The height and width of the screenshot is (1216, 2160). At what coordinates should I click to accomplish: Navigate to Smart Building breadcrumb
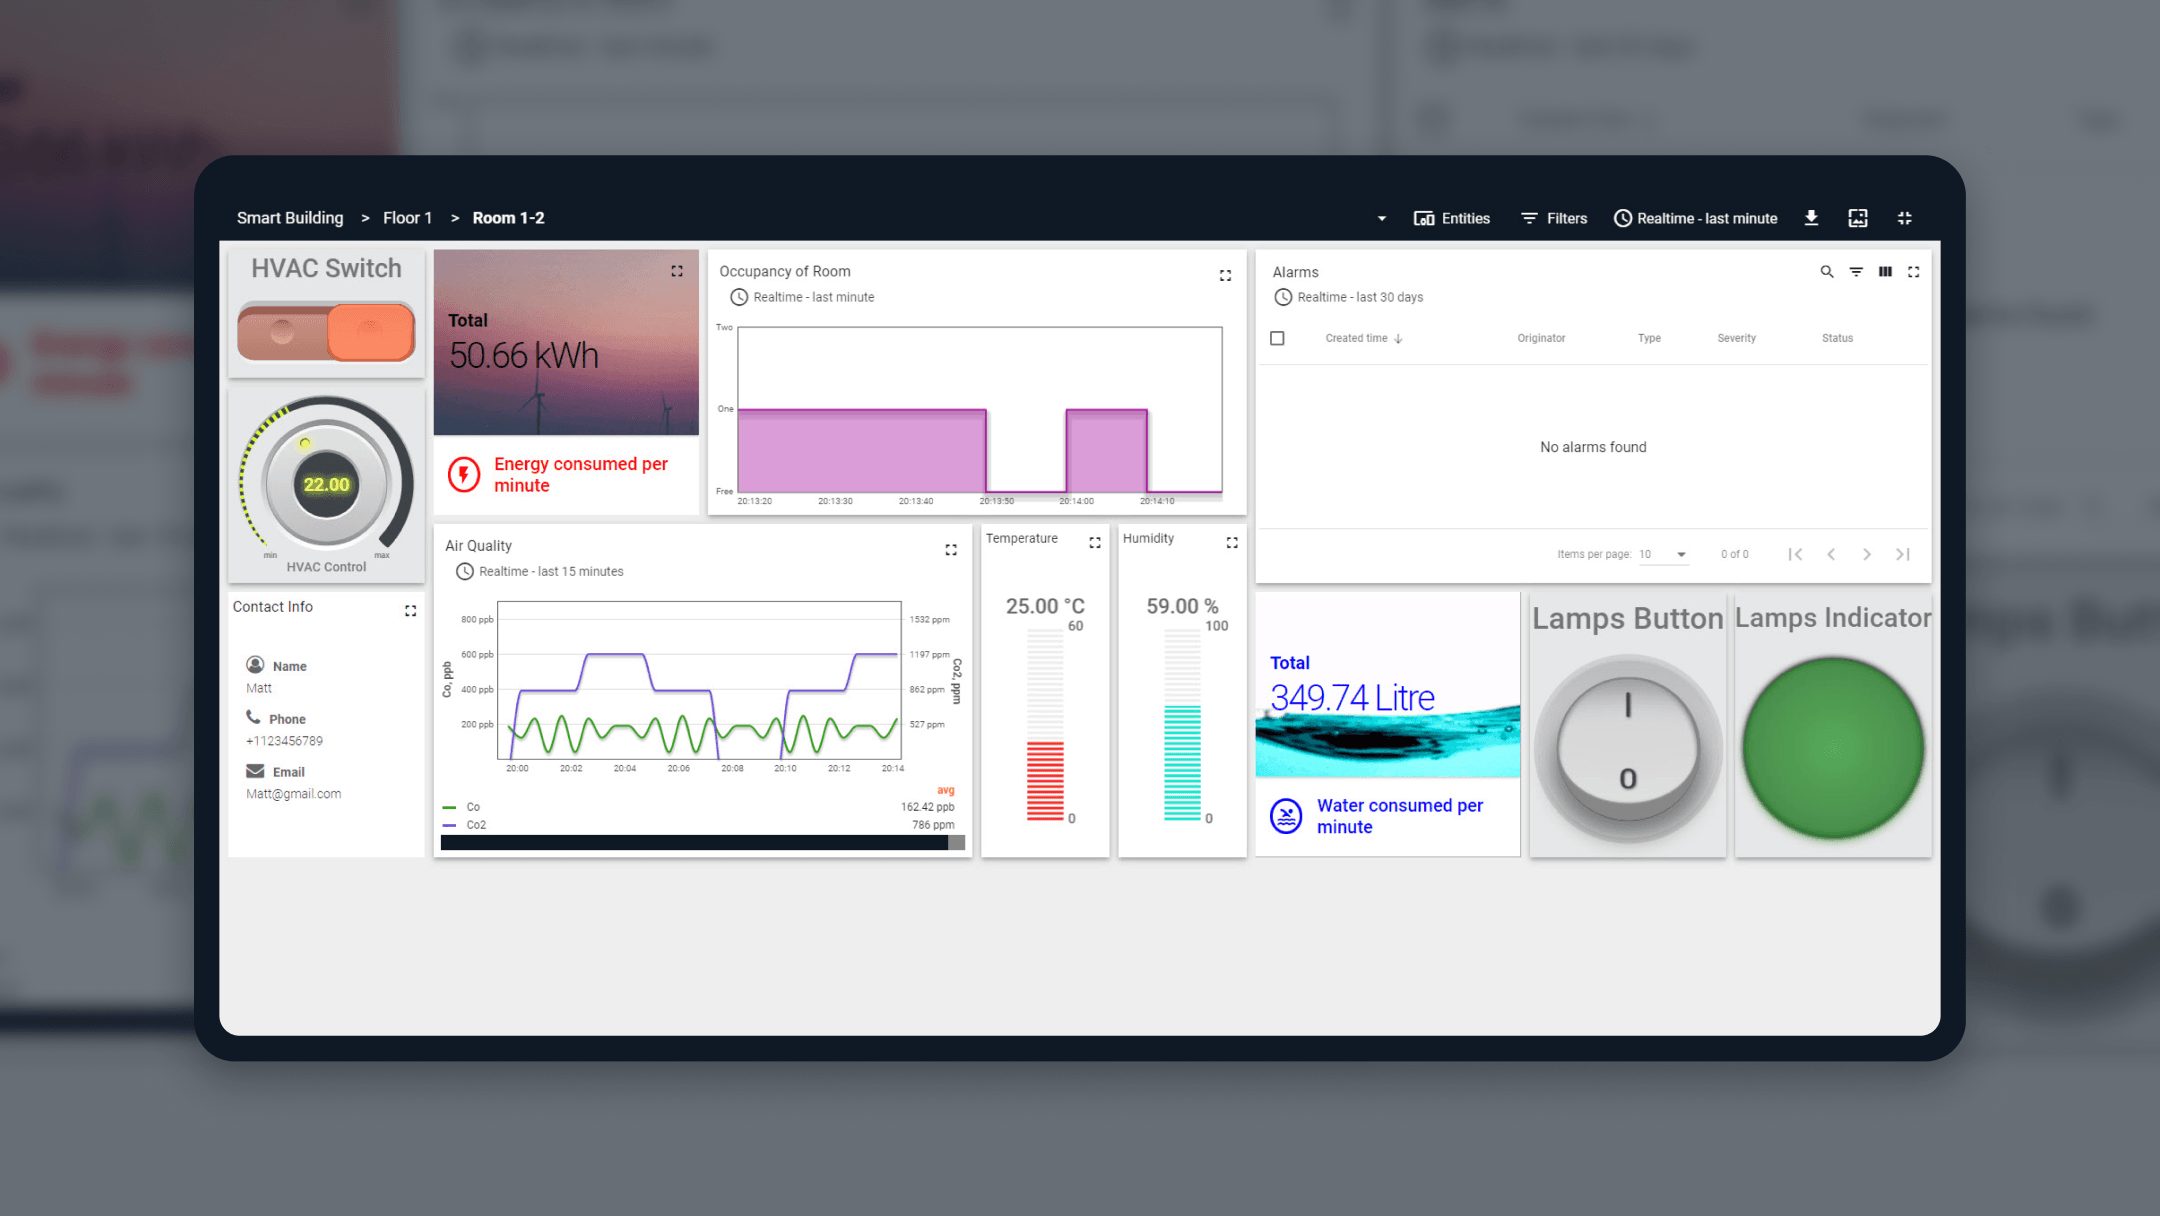[x=290, y=218]
